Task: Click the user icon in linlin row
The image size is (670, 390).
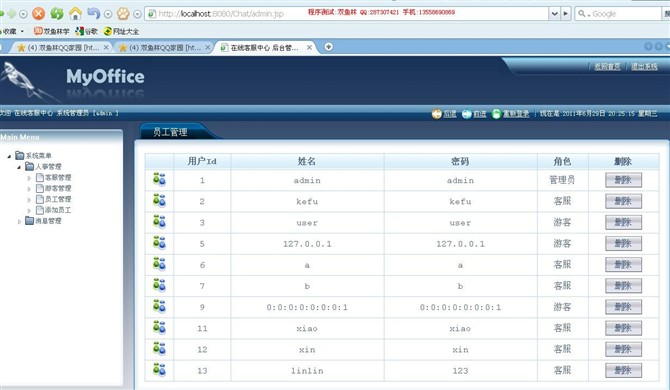Action: coord(159,369)
